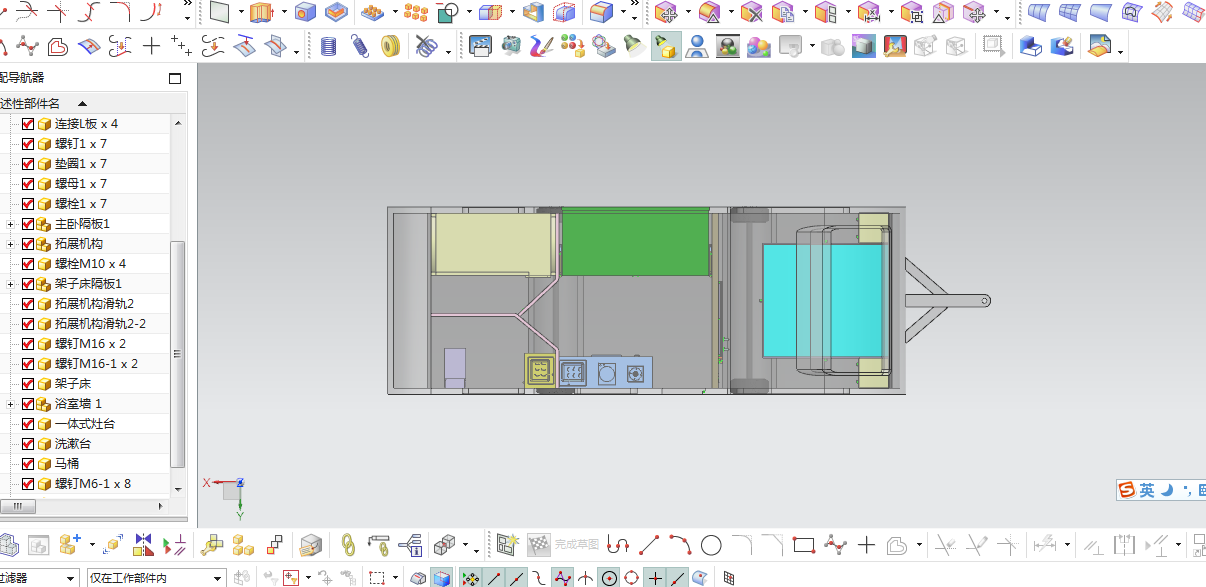Hide the 架子床 component
The image size is (1206, 587).
tap(28, 384)
